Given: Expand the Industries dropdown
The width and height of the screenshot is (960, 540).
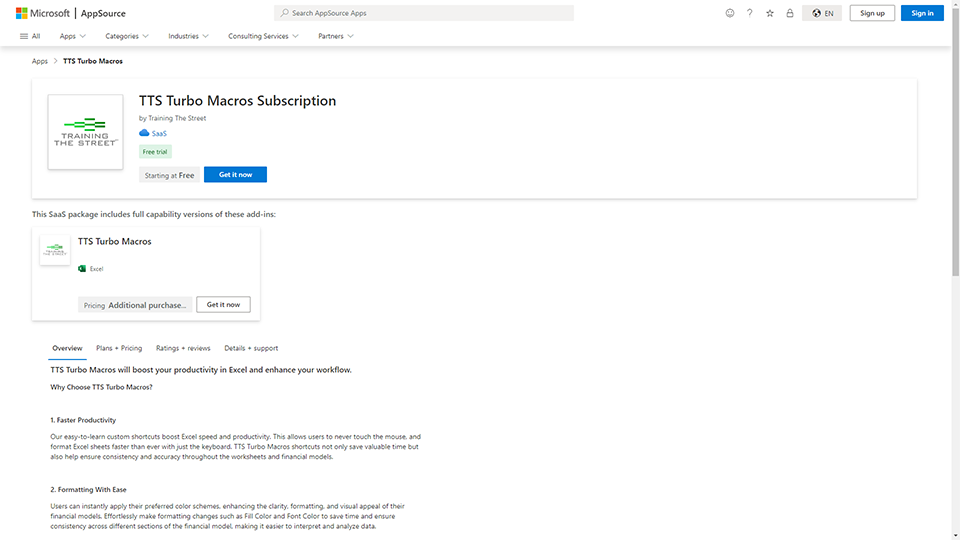Looking at the screenshot, I should point(189,36).
